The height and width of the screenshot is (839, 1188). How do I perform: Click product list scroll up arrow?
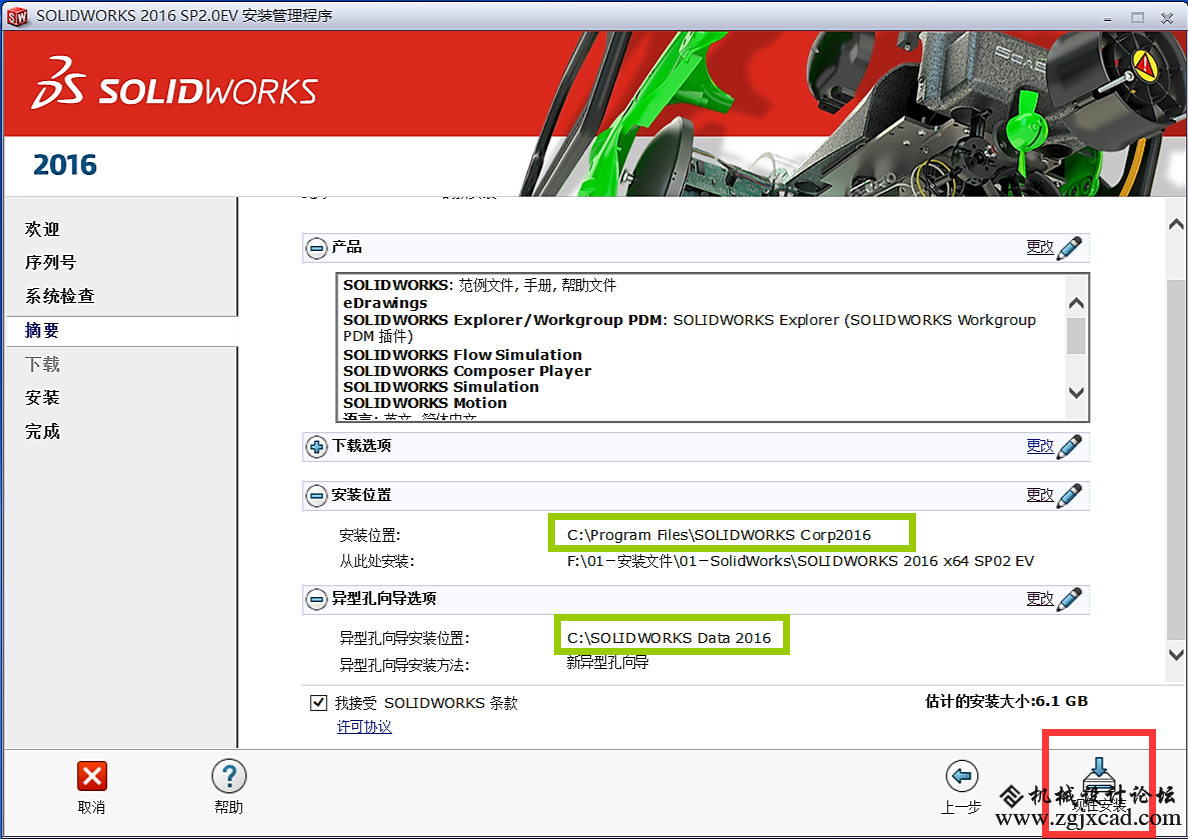[x=1076, y=303]
